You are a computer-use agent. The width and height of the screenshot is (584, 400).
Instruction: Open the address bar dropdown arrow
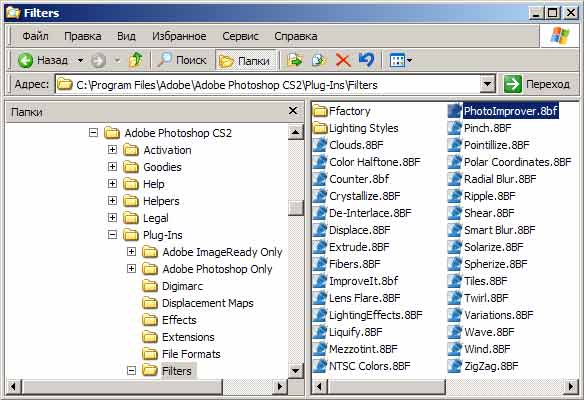[488, 84]
